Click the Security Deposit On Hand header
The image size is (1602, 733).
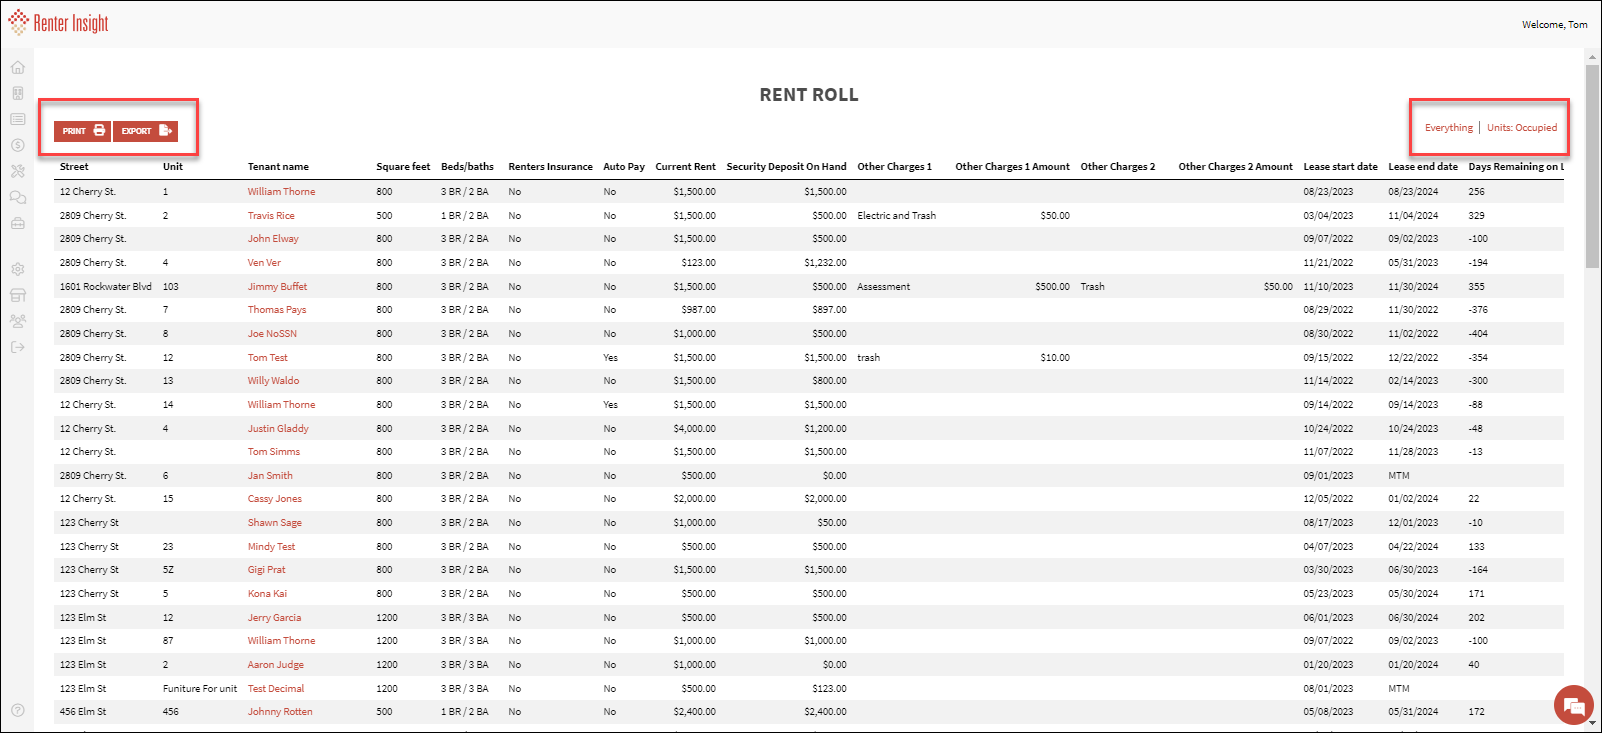(786, 166)
